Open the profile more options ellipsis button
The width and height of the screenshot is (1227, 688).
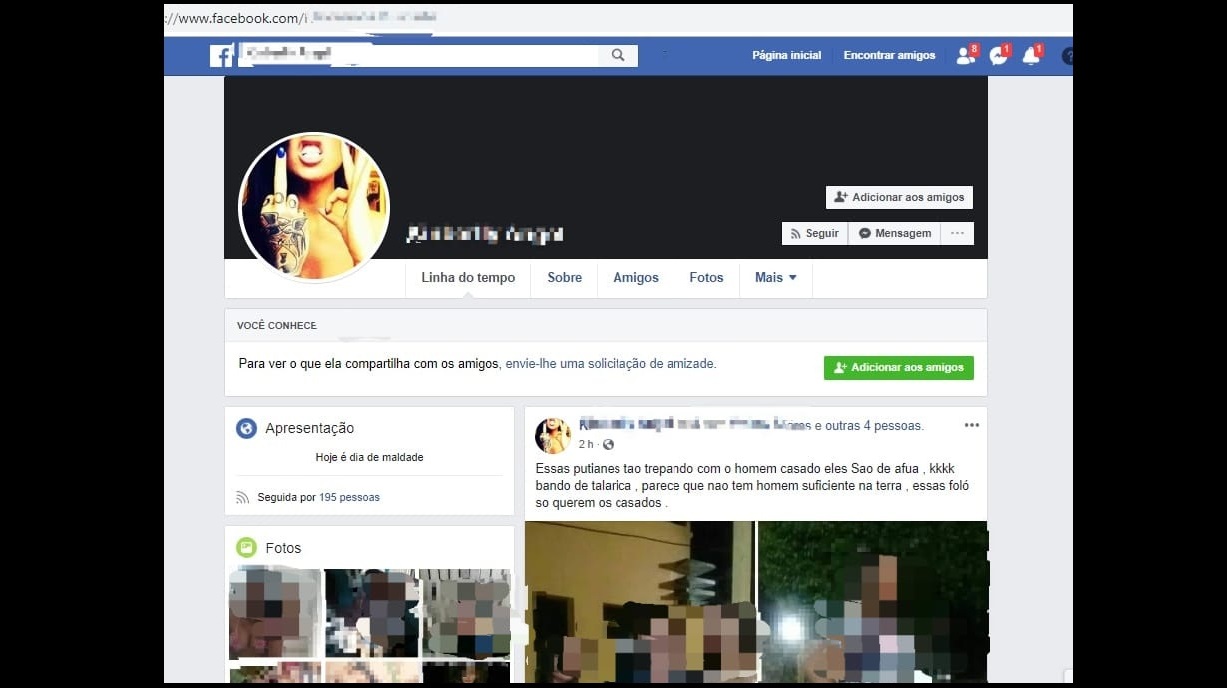click(x=957, y=233)
